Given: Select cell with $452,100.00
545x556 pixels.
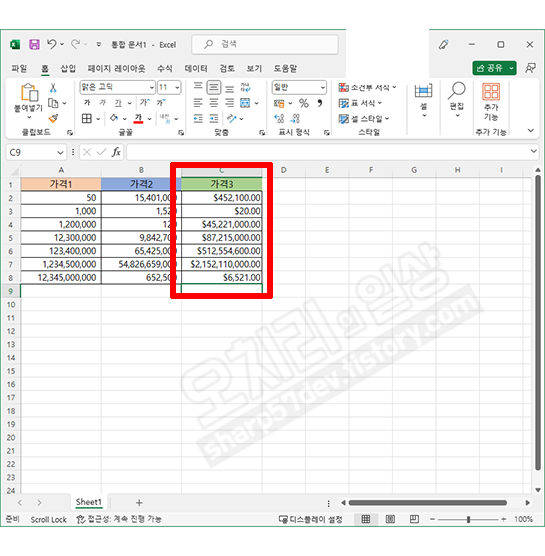Looking at the screenshot, I should point(222,198).
